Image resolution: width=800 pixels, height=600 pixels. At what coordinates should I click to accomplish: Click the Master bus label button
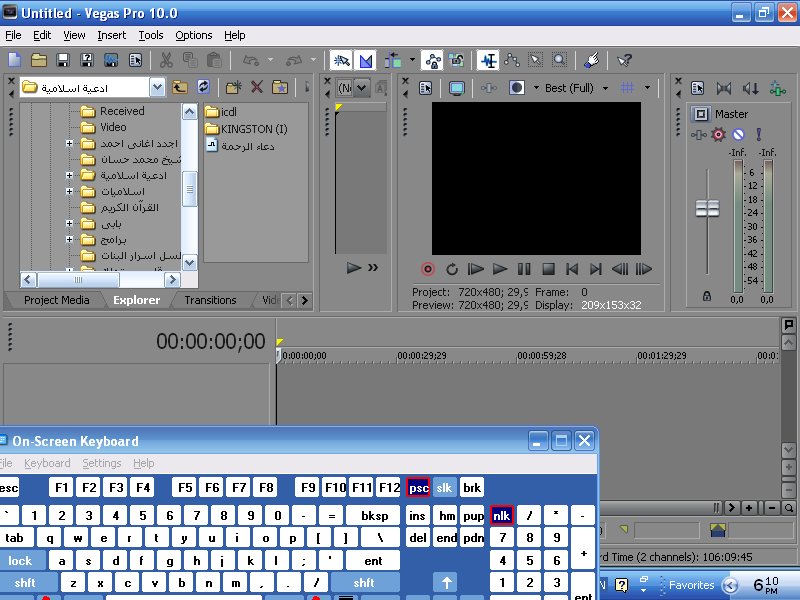pos(701,114)
